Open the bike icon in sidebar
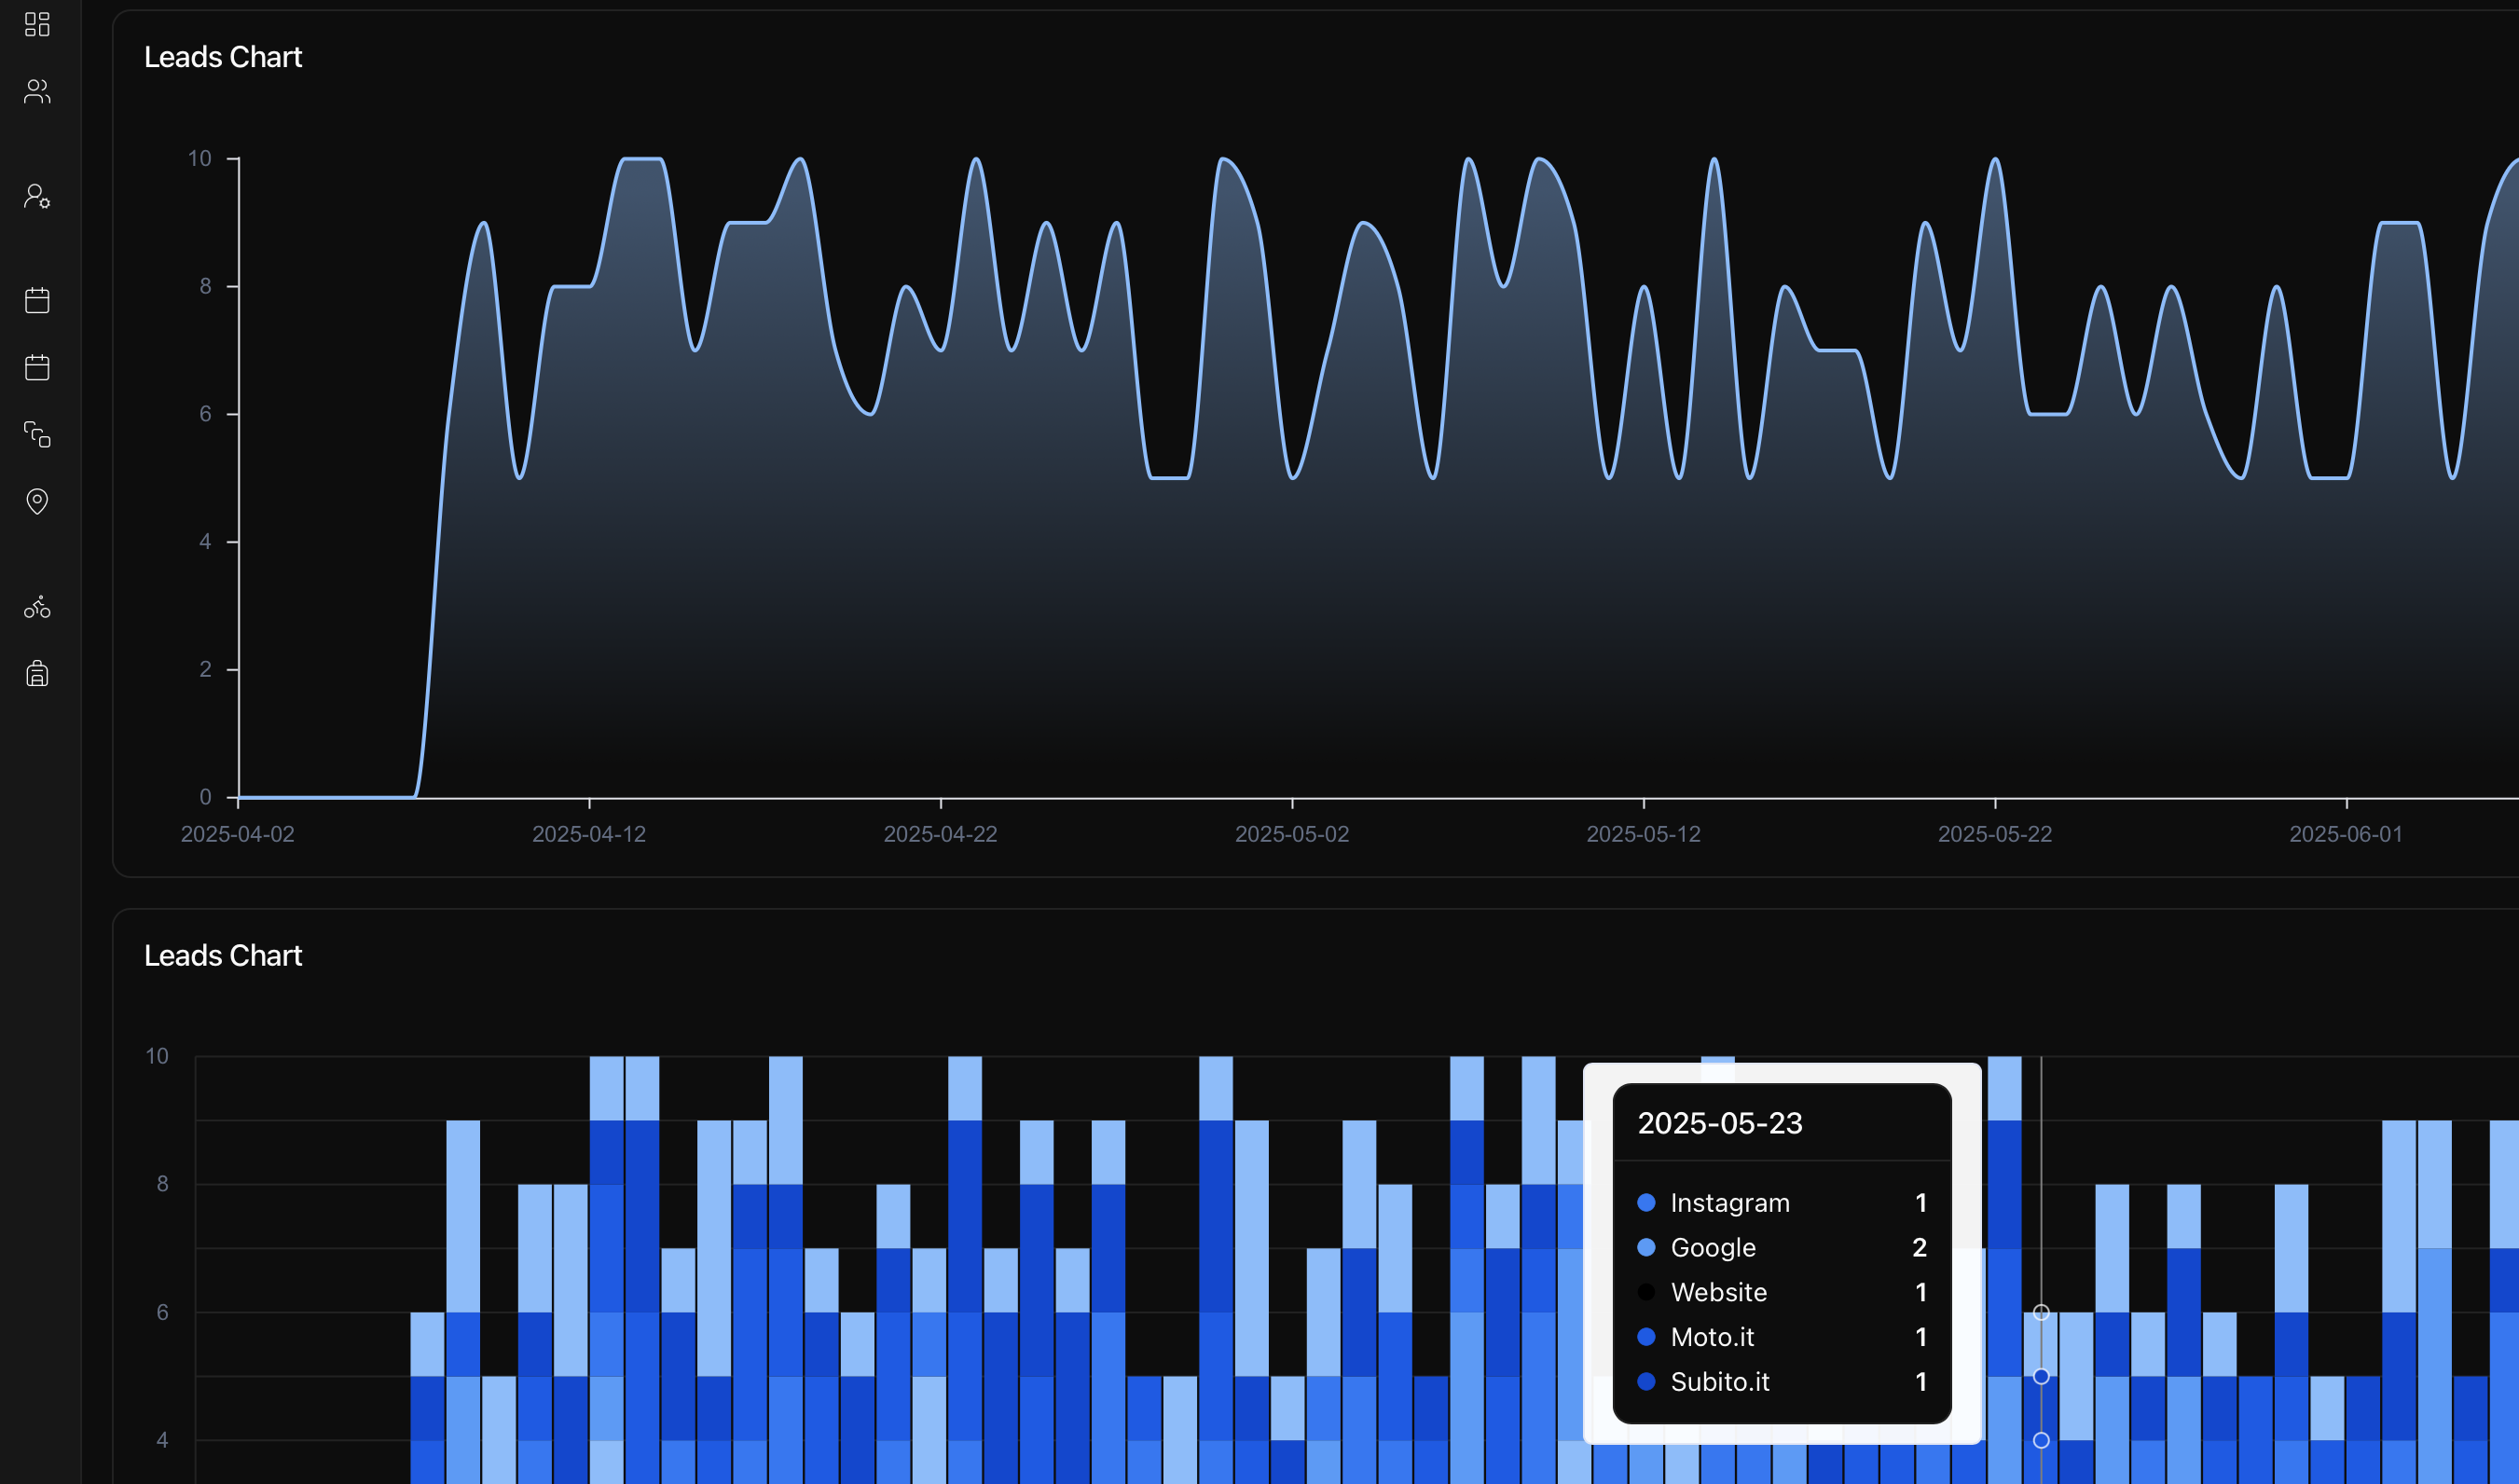The height and width of the screenshot is (1484, 2519). click(37, 607)
